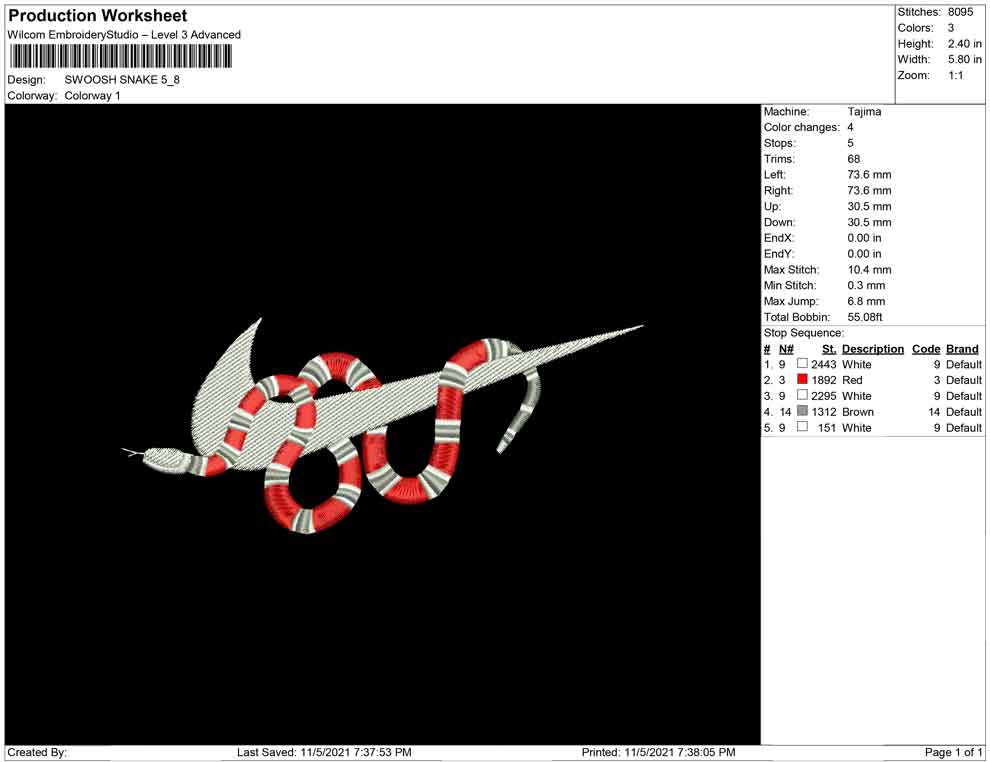Select the max stitch value '10.4 mm'
Image resolution: width=990 pixels, height=762 pixels.
click(x=869, y=270)
